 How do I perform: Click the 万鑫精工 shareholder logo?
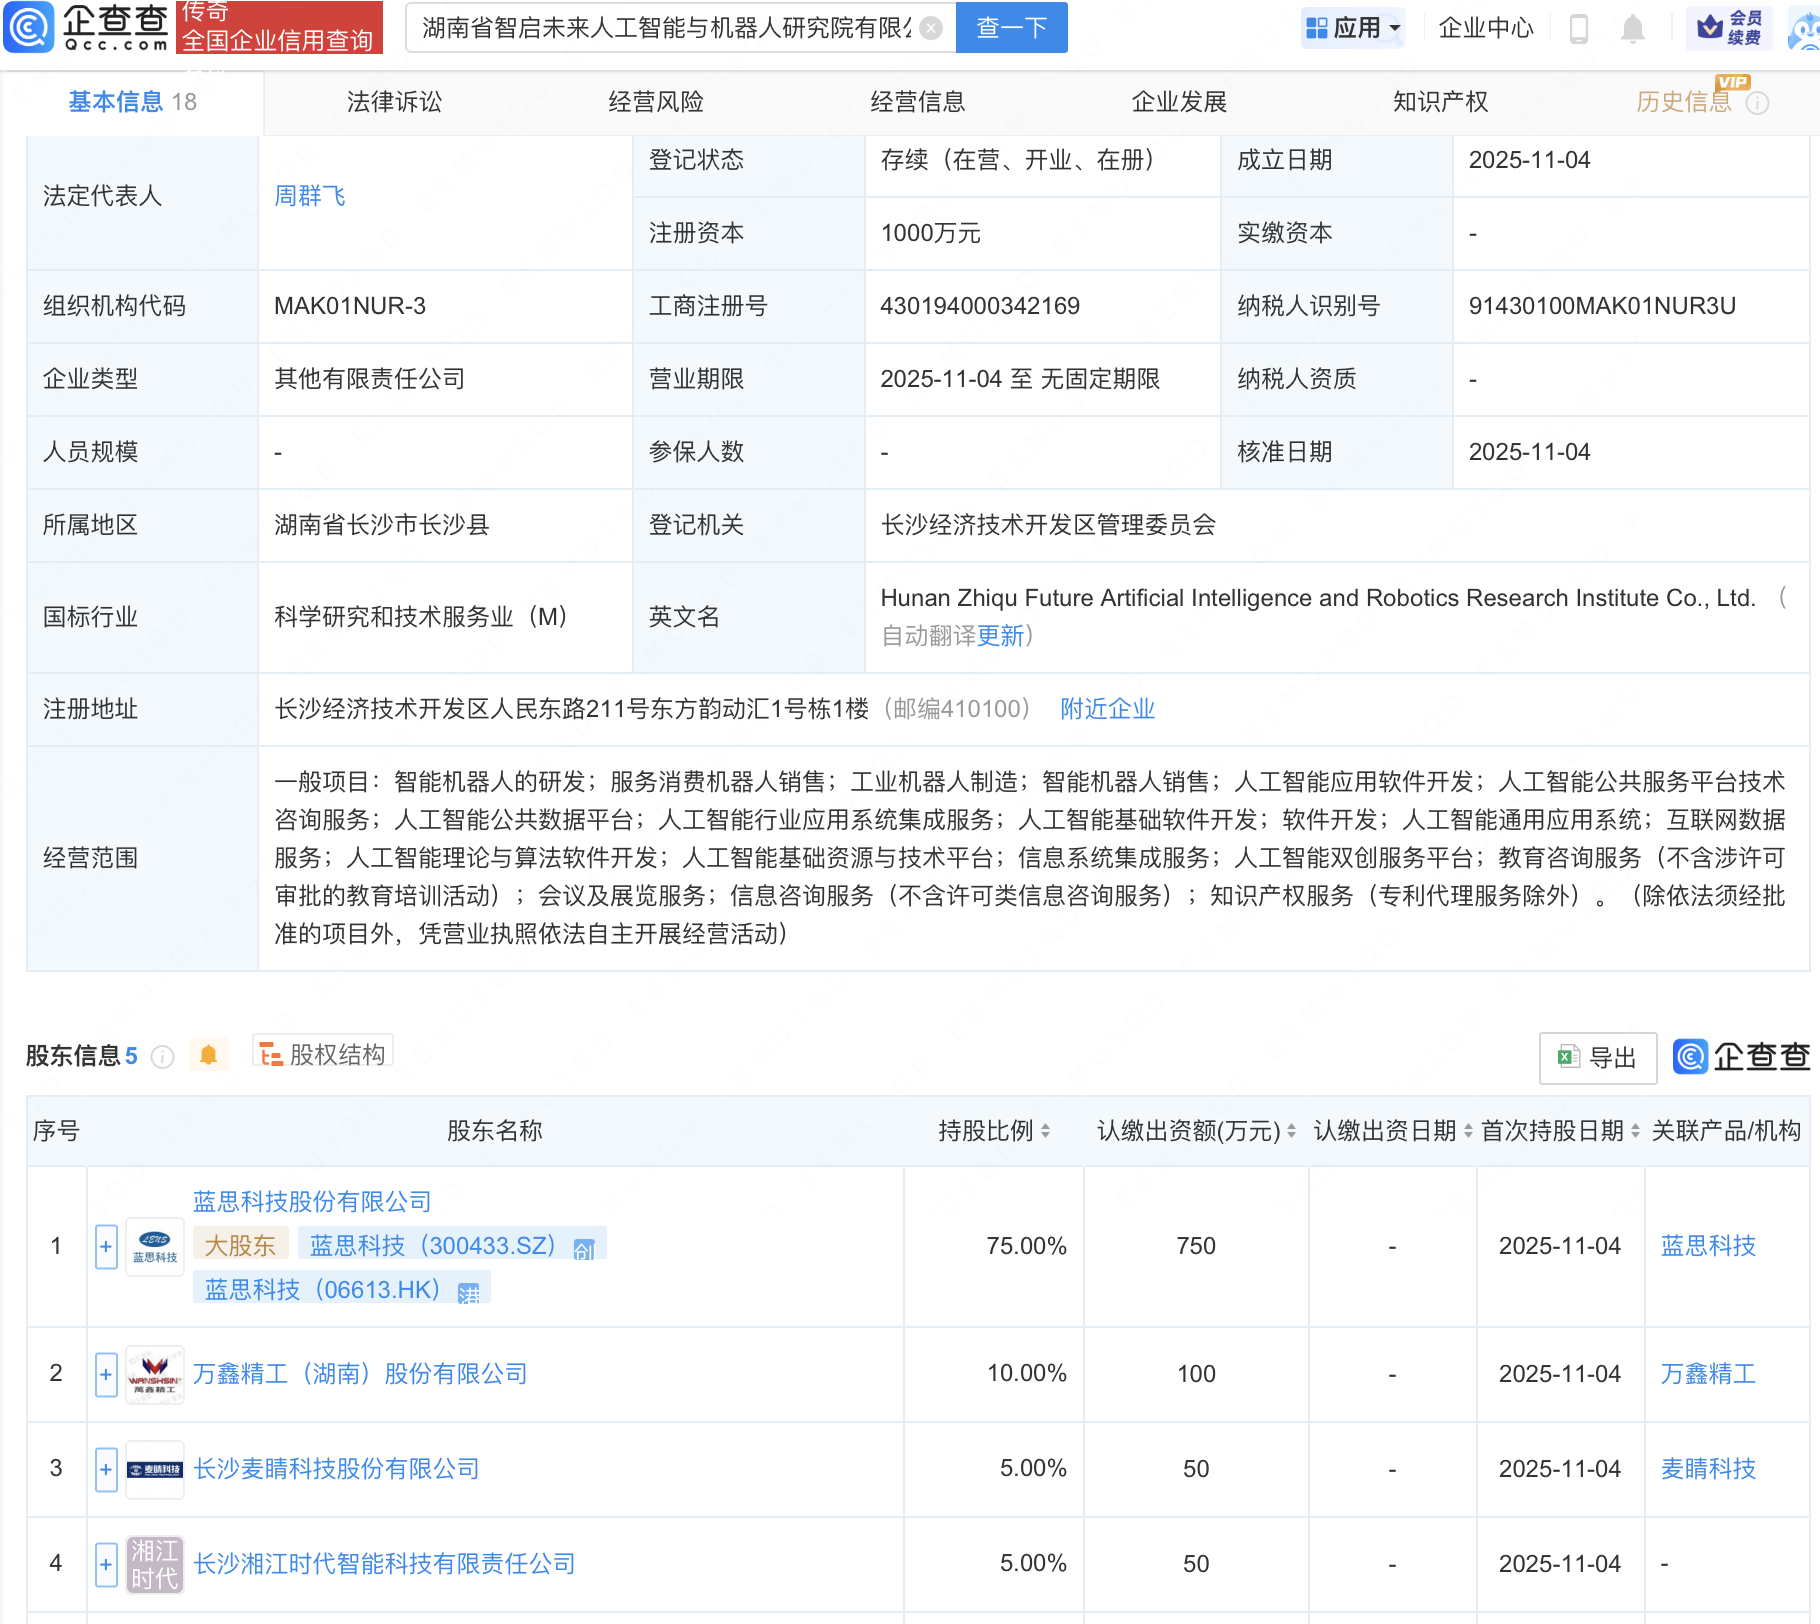pyautogui.click(x=155, y=1374)
